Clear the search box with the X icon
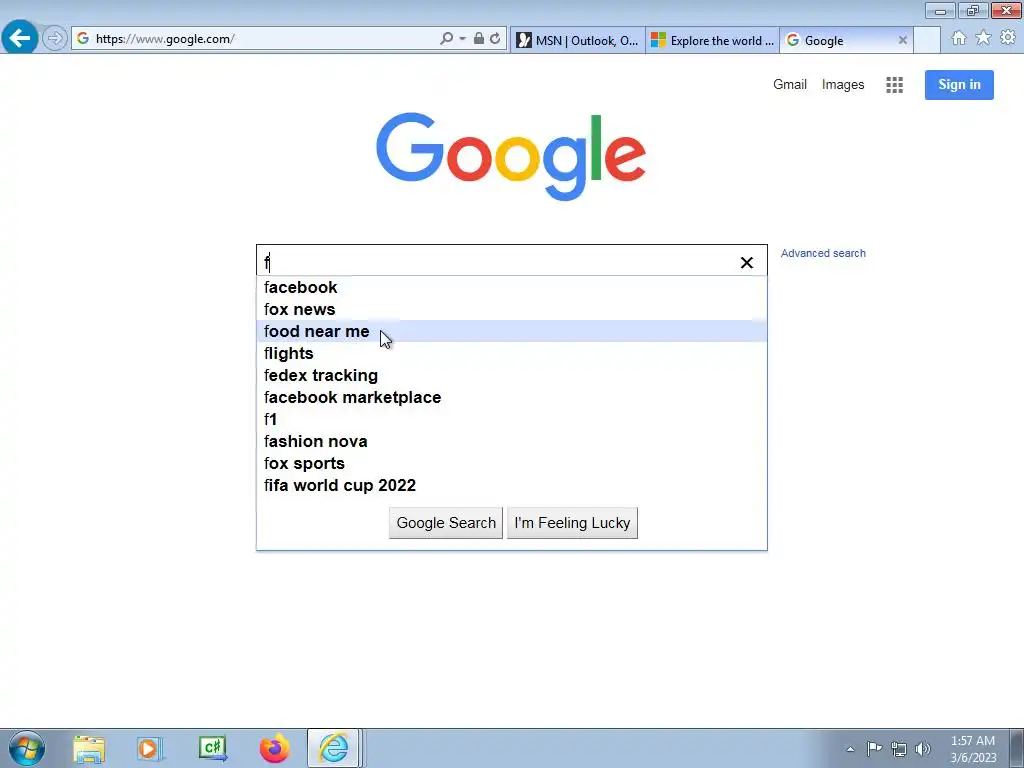This screenshot has height=768, width=1024. pos(746,263)
